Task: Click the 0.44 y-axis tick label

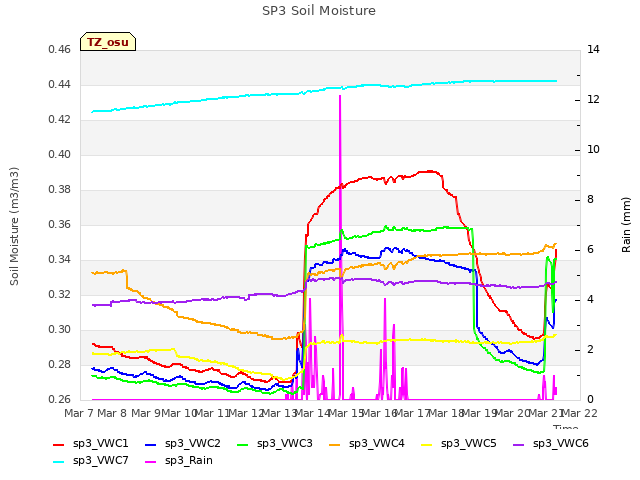Action: coord(60,84)
